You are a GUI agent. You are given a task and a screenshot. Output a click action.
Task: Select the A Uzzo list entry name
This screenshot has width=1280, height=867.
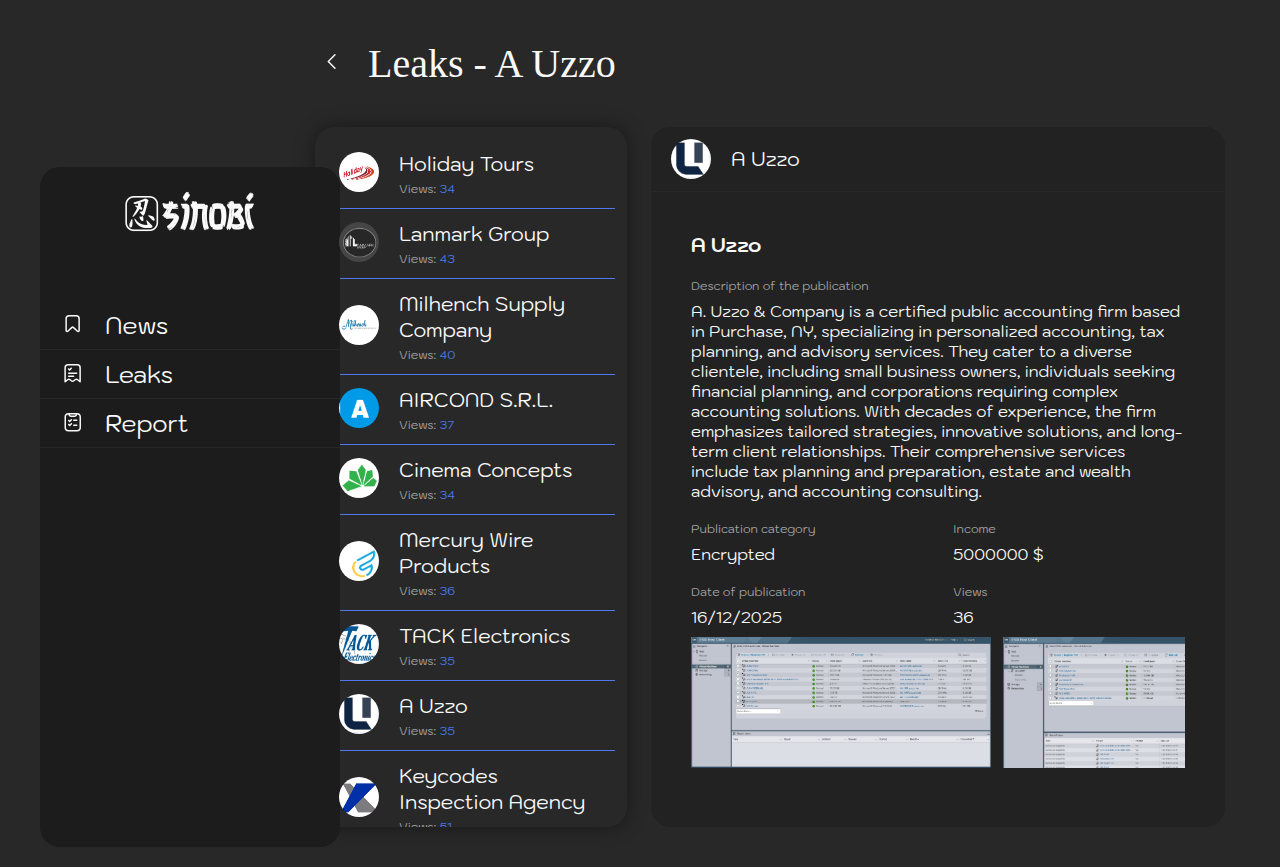(433, 706)
